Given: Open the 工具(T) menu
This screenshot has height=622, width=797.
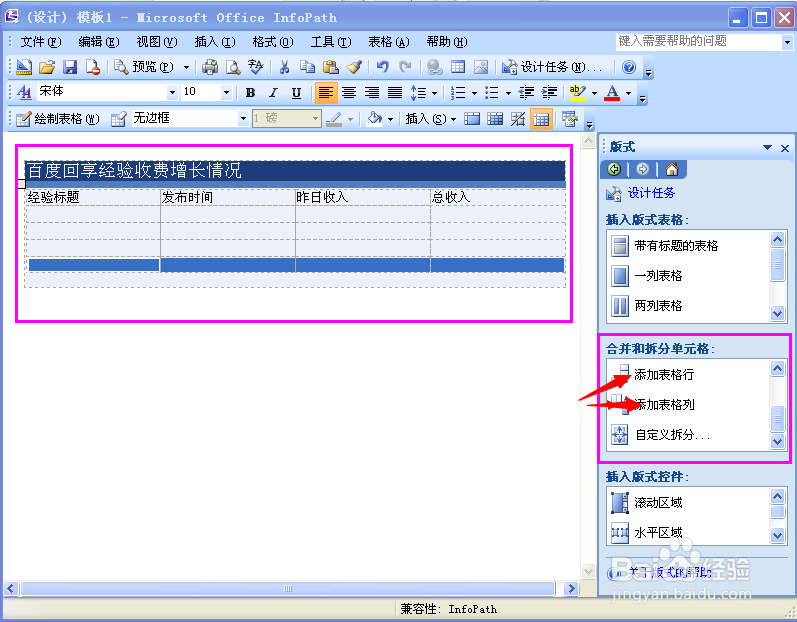Looking at the screenshot, I should (x=331, y=42).
